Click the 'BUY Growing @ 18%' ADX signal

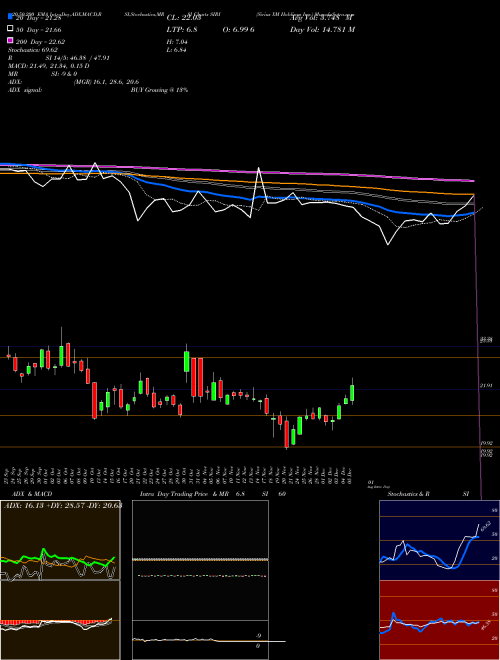point(159,90)
